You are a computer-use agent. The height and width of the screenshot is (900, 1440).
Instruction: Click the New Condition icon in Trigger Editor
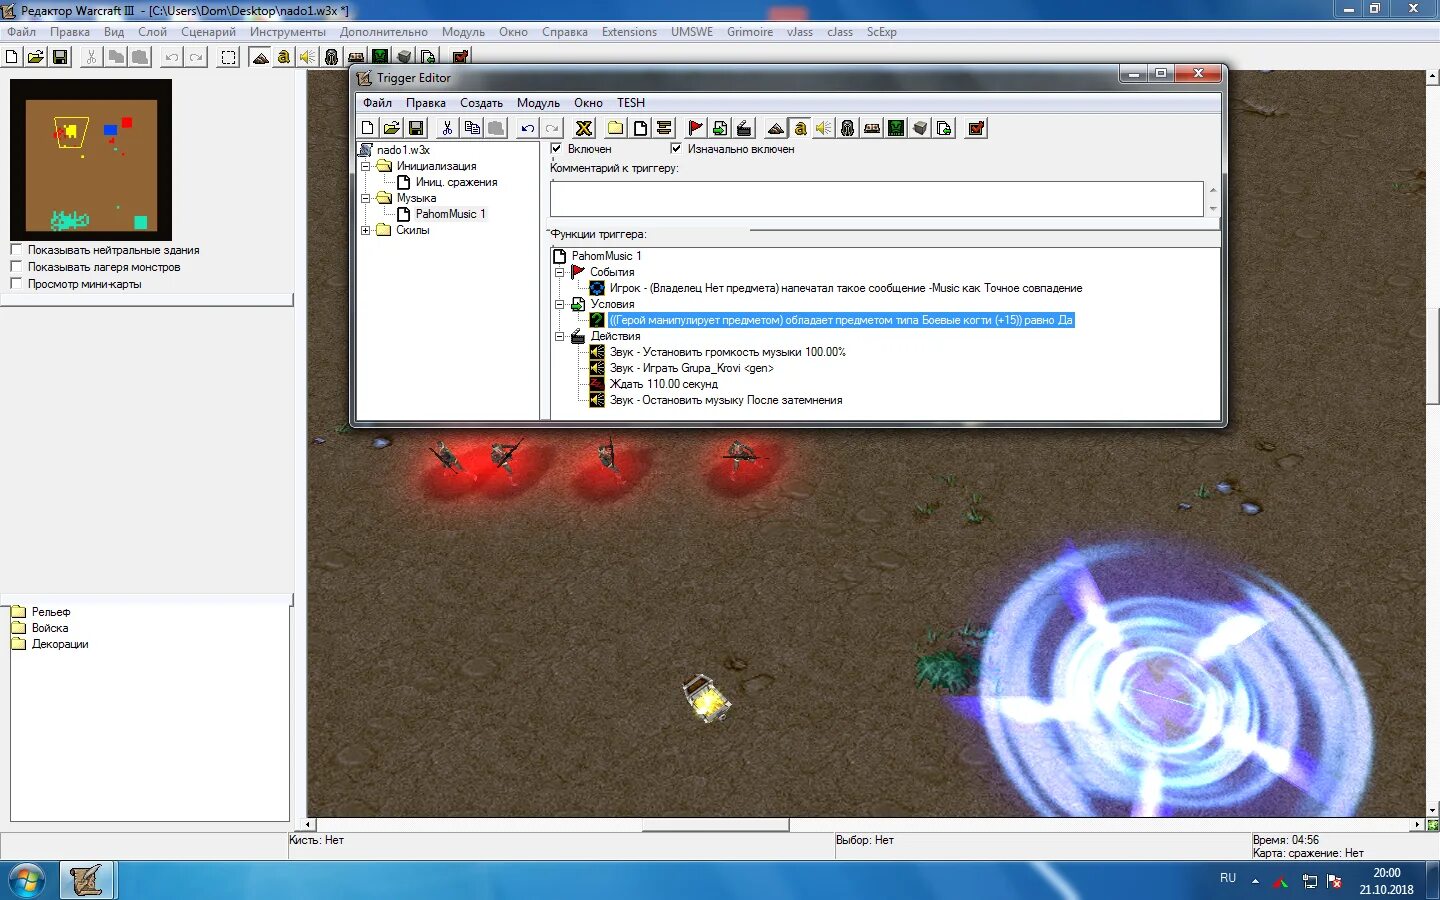coord(720,128)
